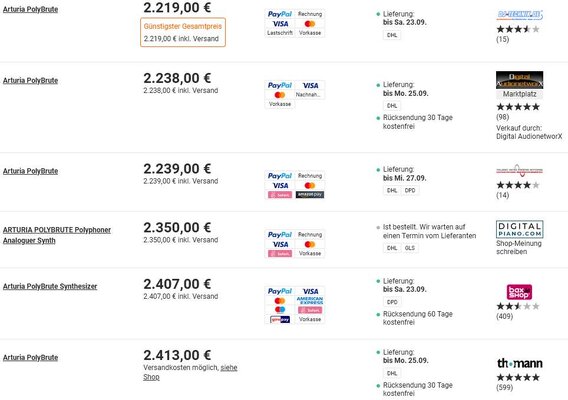
Task: Click the (98) review count
Action: pyautogui.click(x=502, y=117)
